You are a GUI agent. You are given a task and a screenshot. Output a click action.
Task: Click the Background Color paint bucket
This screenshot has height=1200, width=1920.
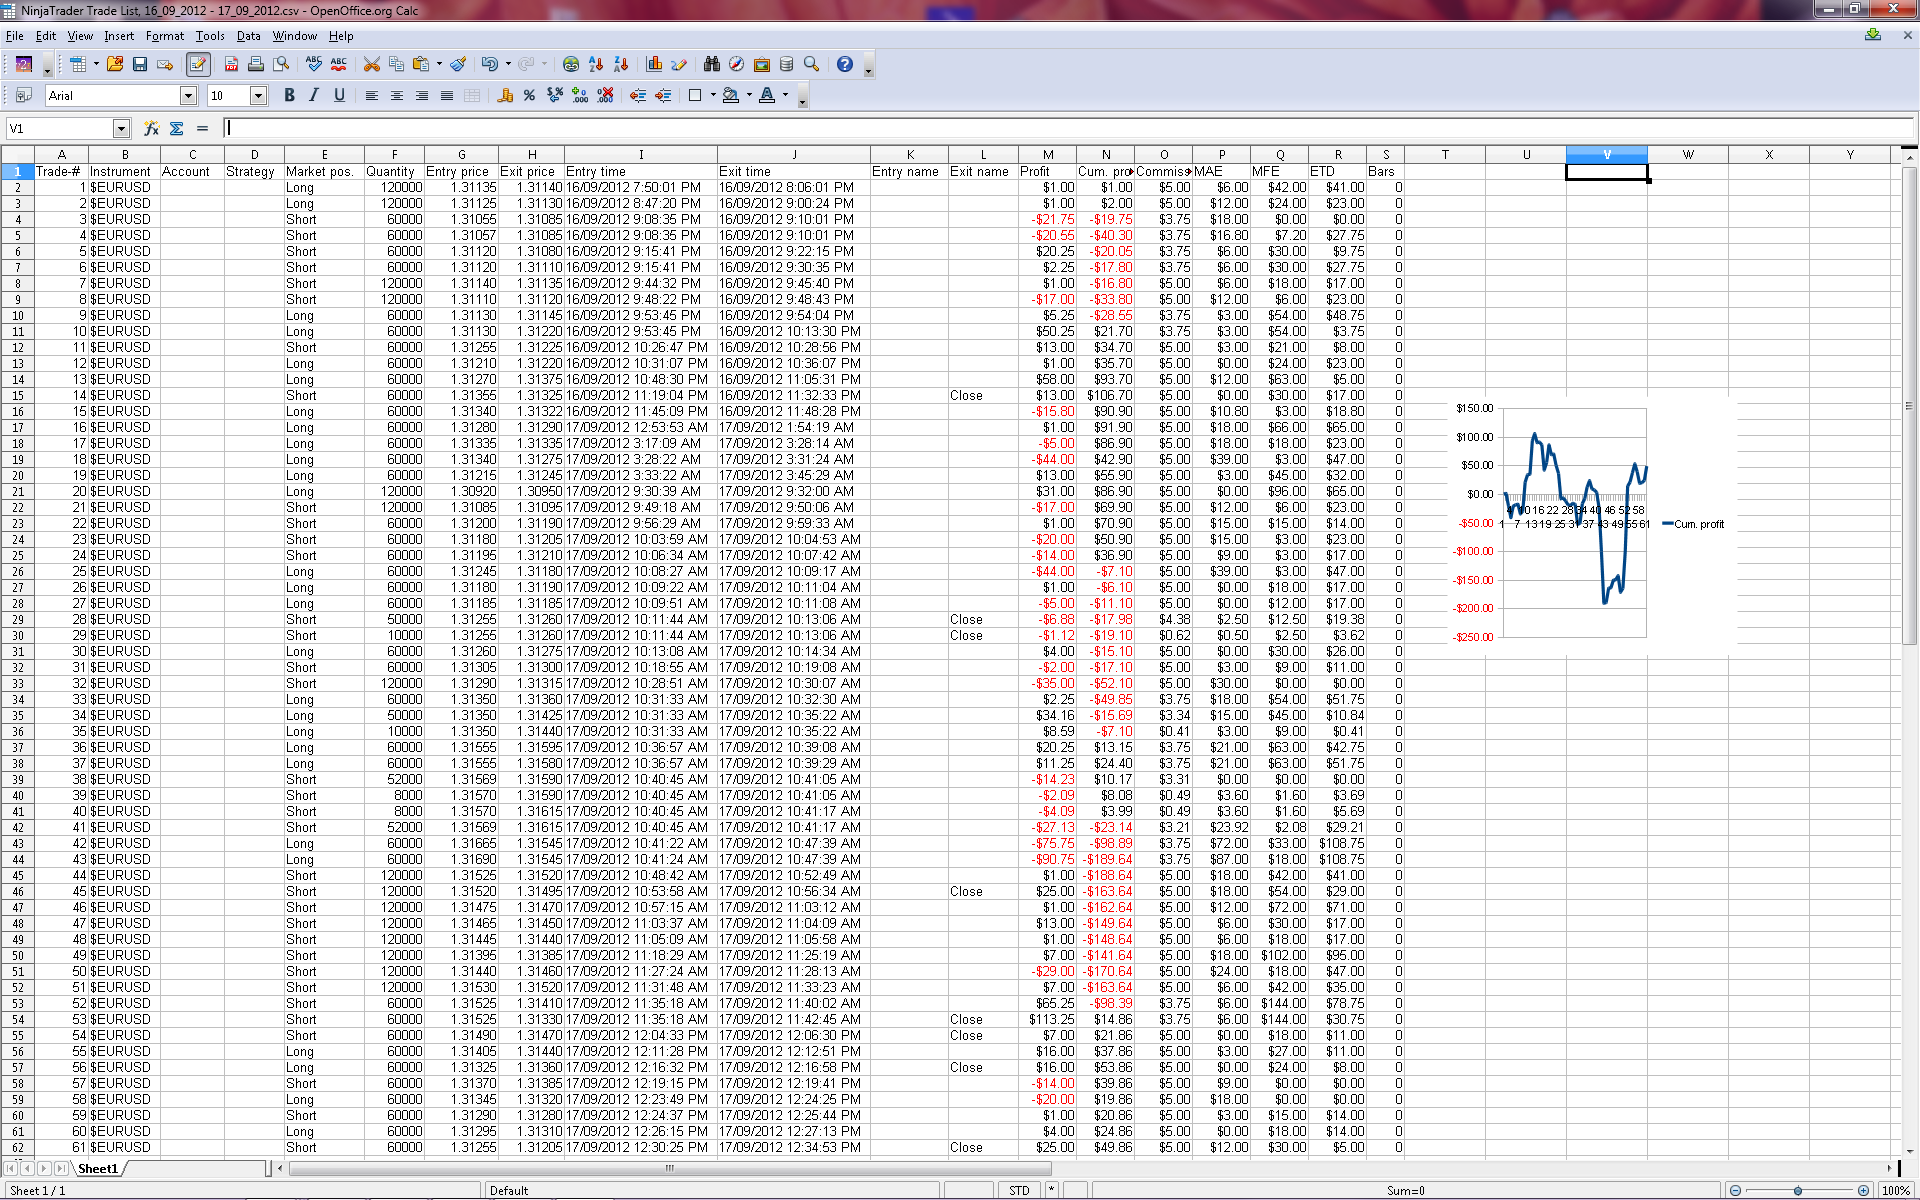[x=731, y=95]
